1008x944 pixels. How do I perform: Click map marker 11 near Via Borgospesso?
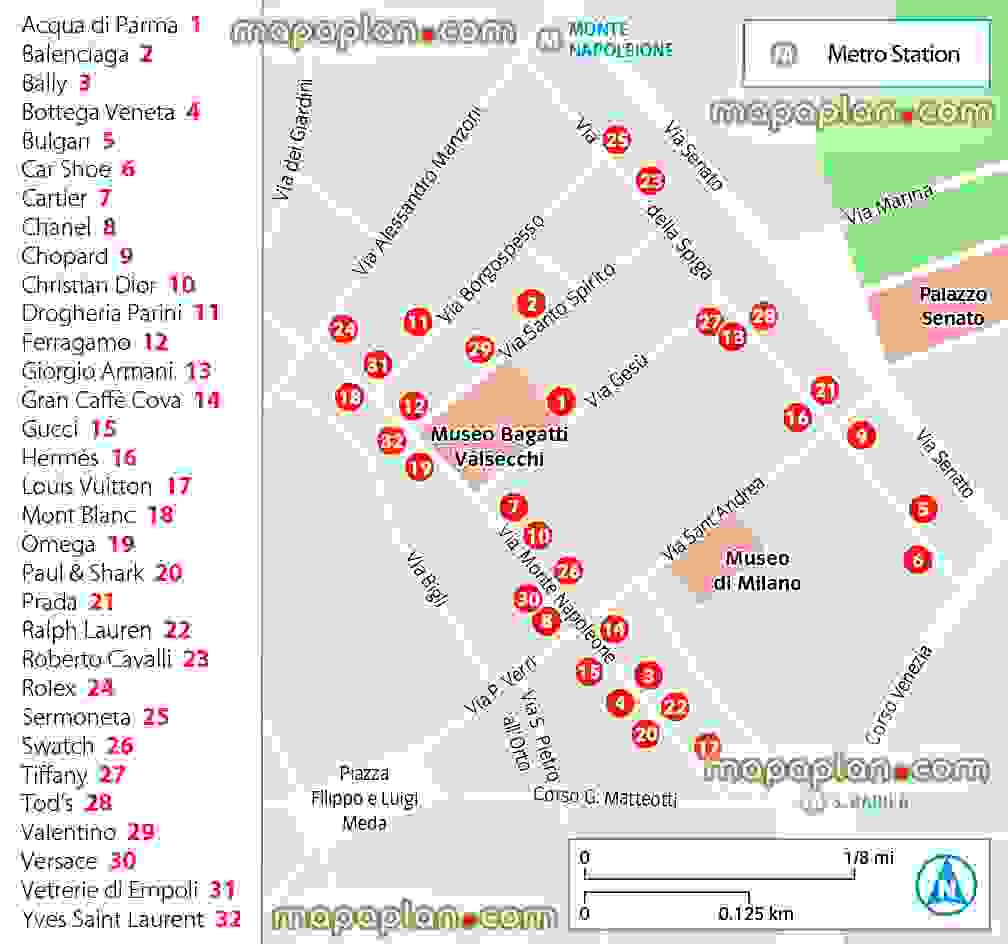tap(417, 321)
